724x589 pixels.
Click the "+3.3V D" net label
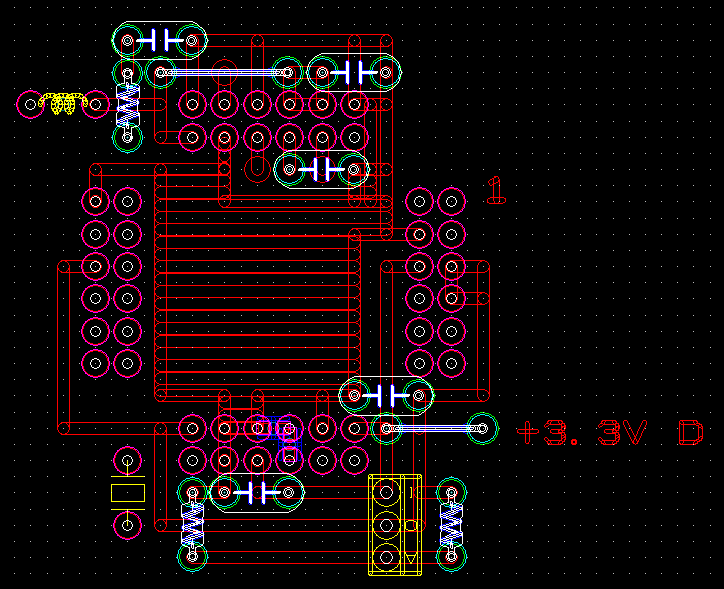coord(610,433)
